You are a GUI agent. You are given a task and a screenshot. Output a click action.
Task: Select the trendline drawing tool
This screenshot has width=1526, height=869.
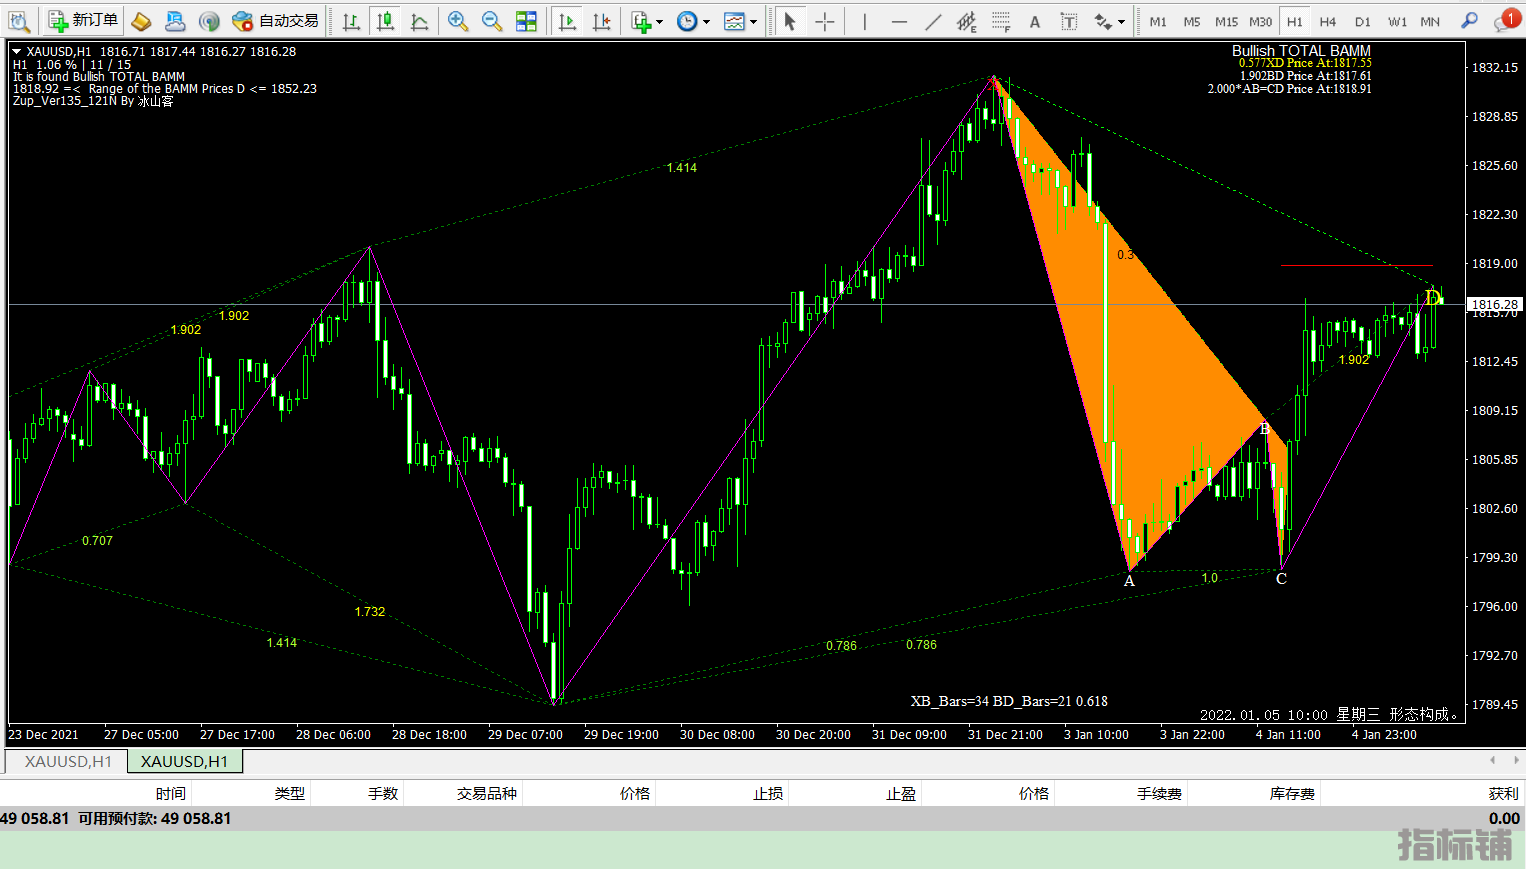coord(933,21)
